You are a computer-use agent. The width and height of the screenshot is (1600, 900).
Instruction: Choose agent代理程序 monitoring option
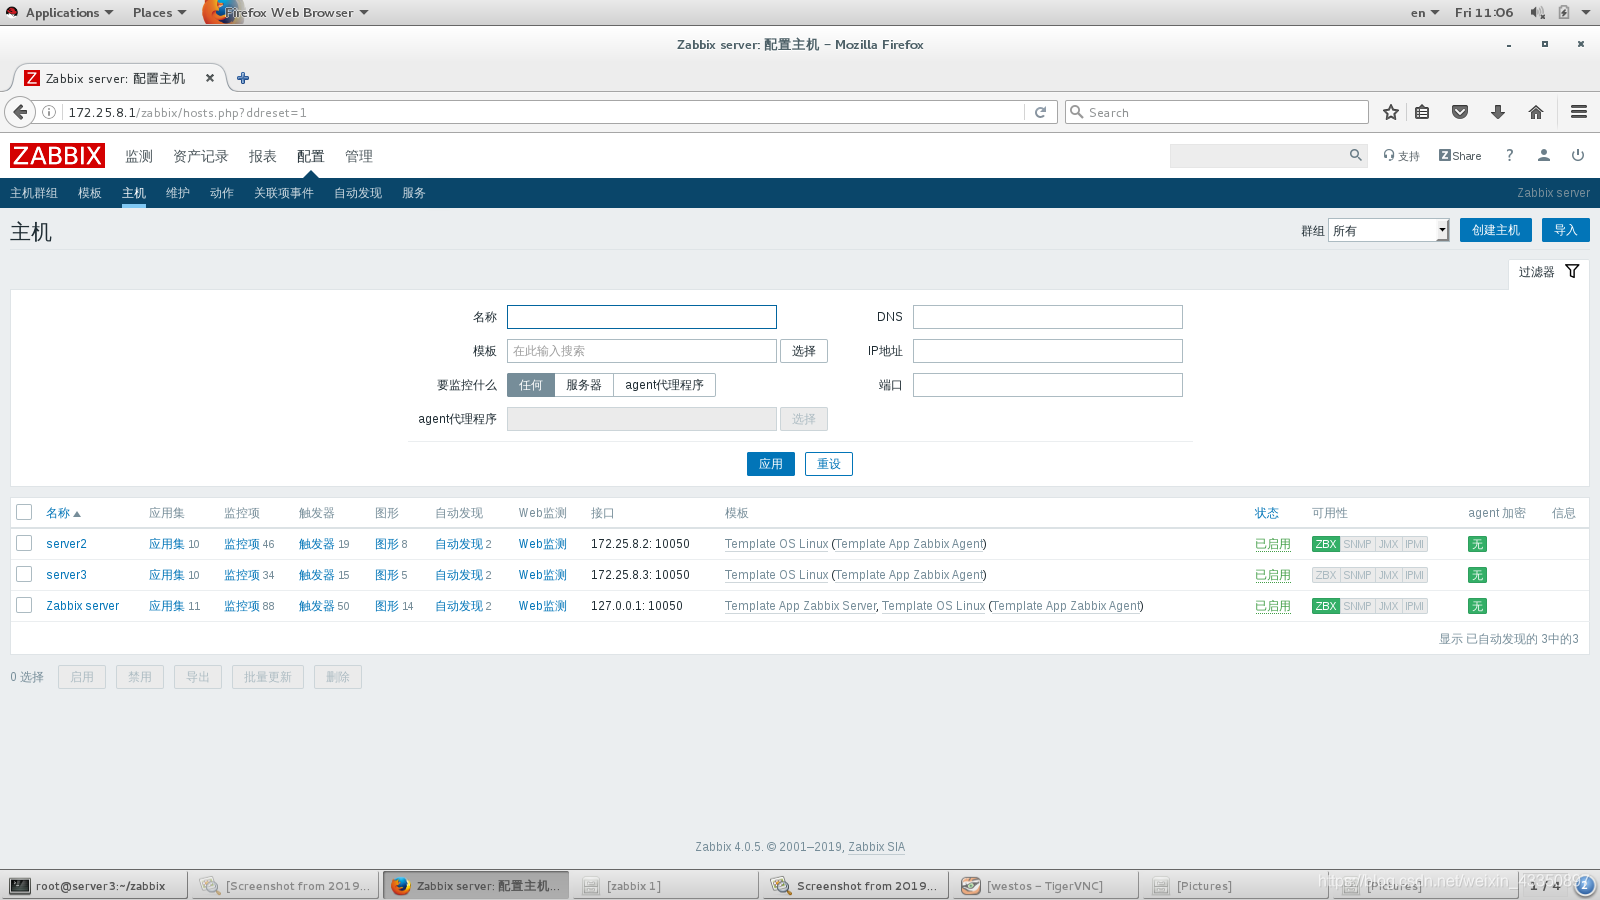pyautogui.click(x=665, y=385)
